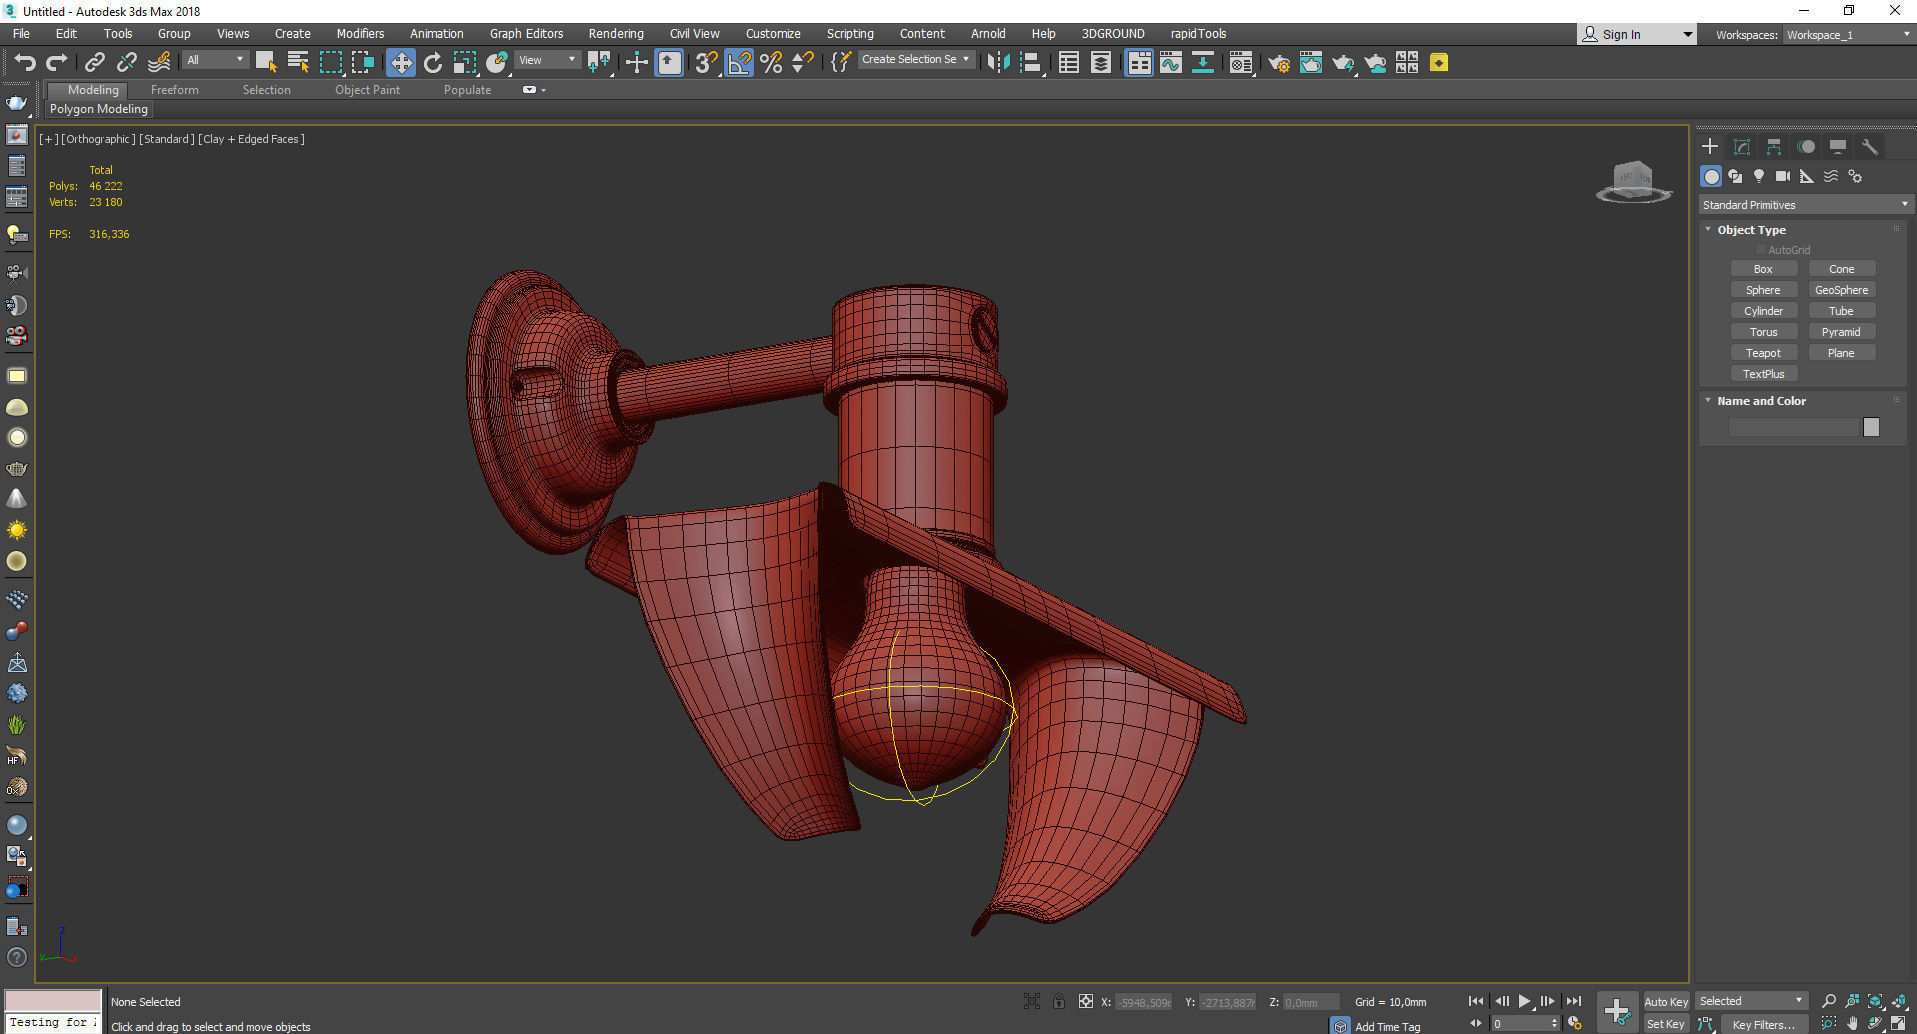Image resolution: width=1917 pixels, height=1034 pixels.
Task: Click the Teapot primitive button
Action: [1763, 353]
